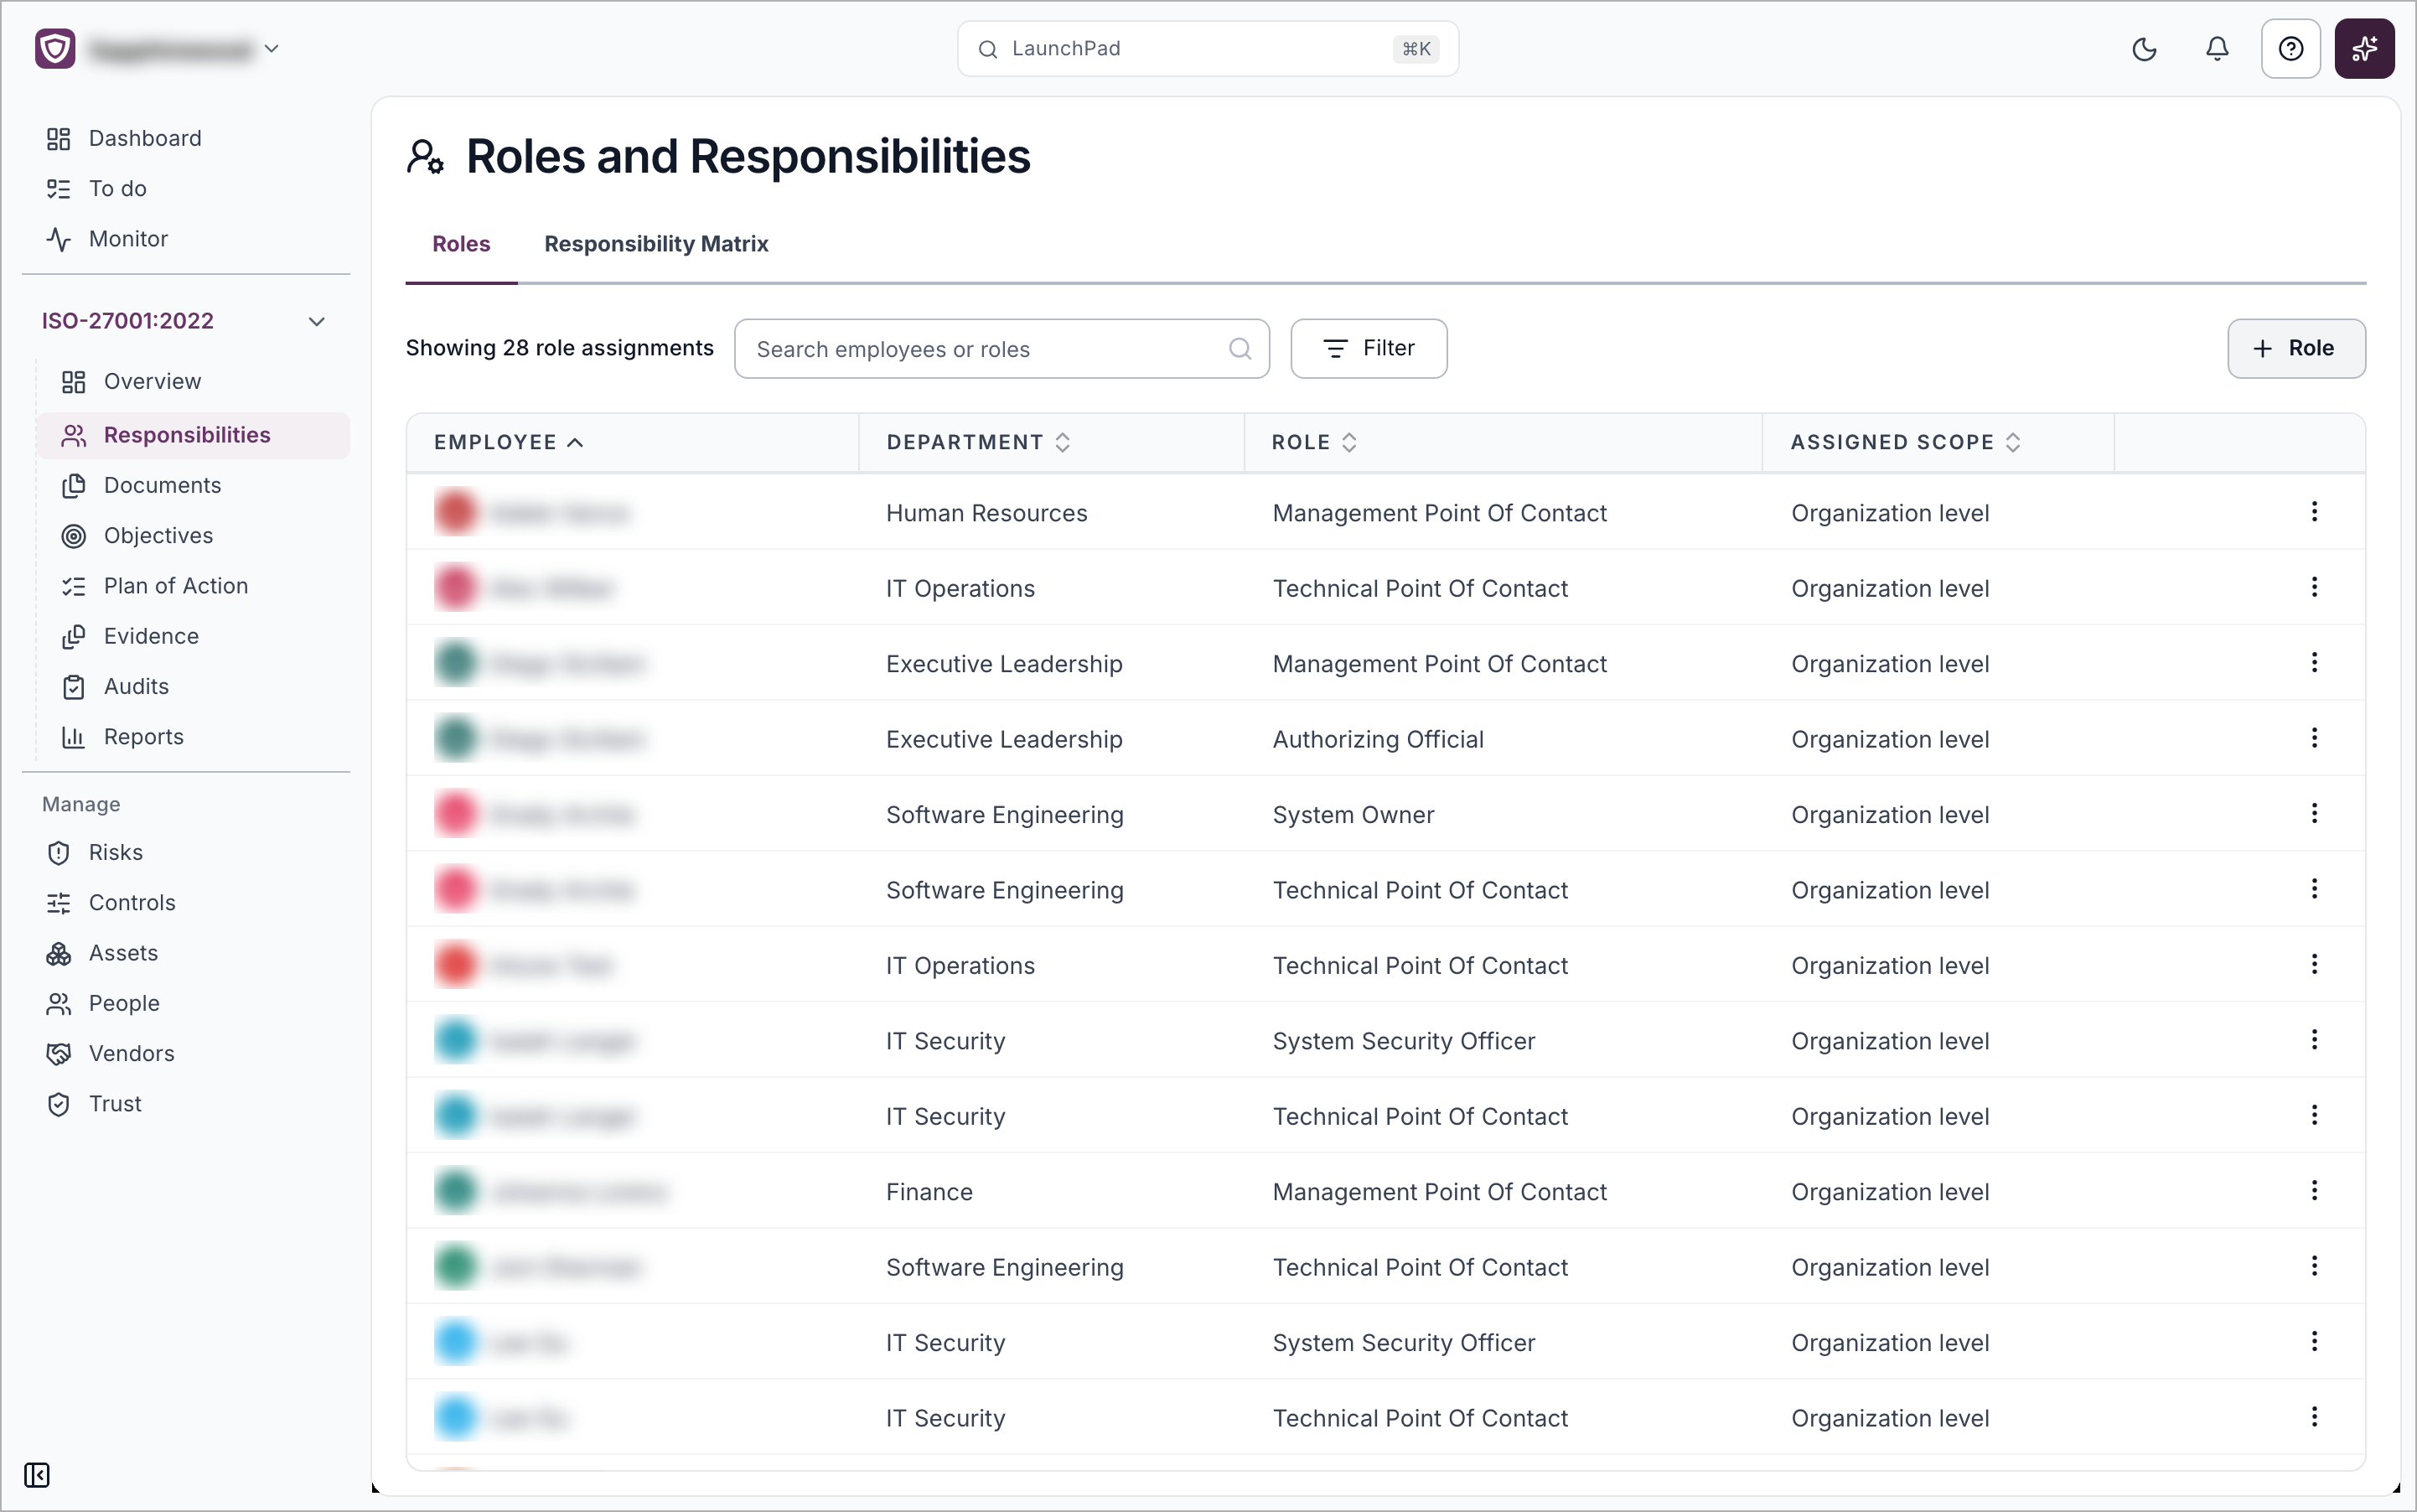Image resolution: width=2417 pixels, height=1512 pixels.
Task: Collapse the ISO-27001:2022 section
Action: point(317,321)
